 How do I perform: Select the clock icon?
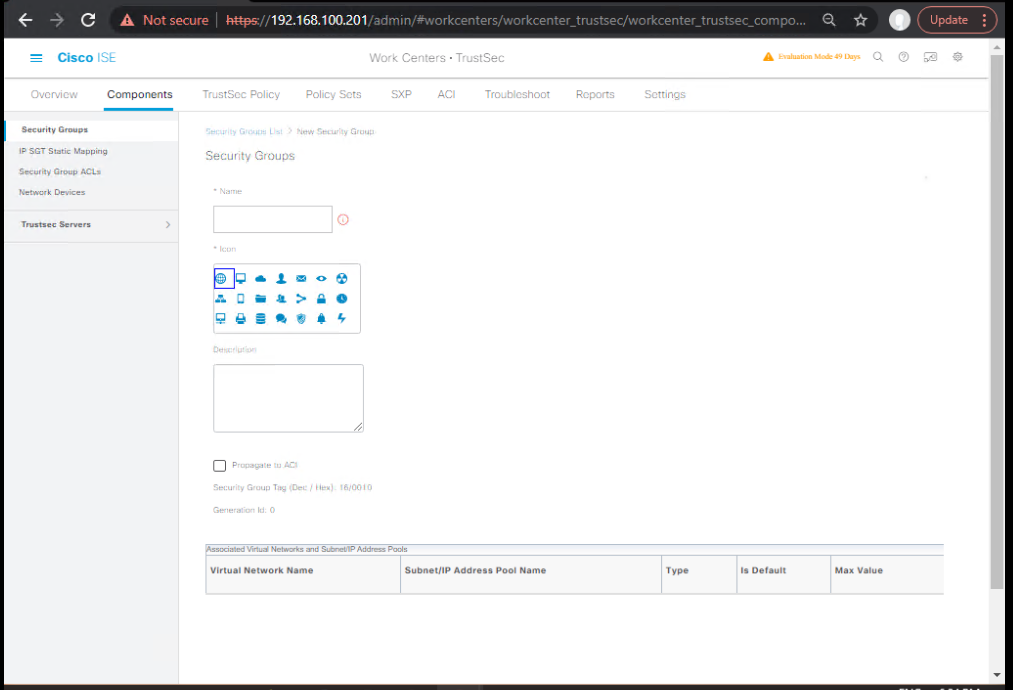click(x=342, y=298)
